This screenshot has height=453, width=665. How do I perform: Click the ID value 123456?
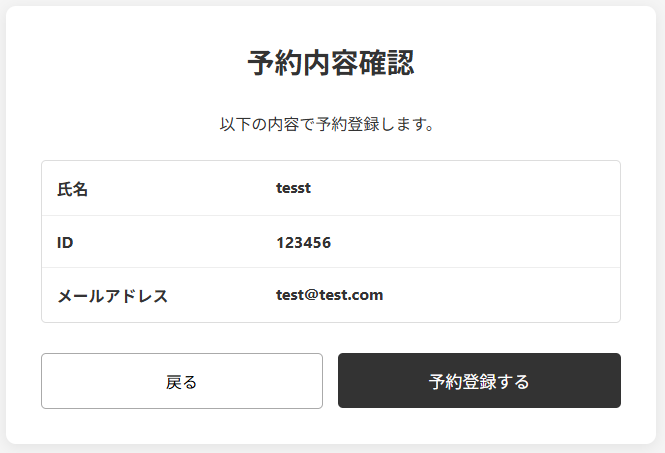[x=304, y=243]
